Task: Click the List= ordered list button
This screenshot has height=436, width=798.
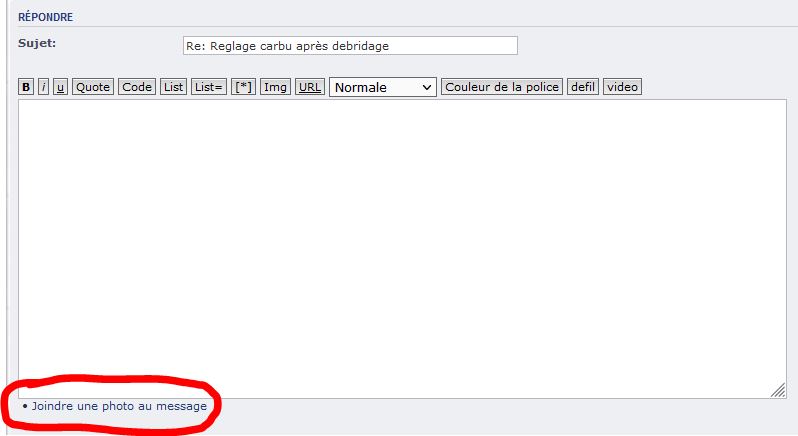Action: tap(209, 87)
